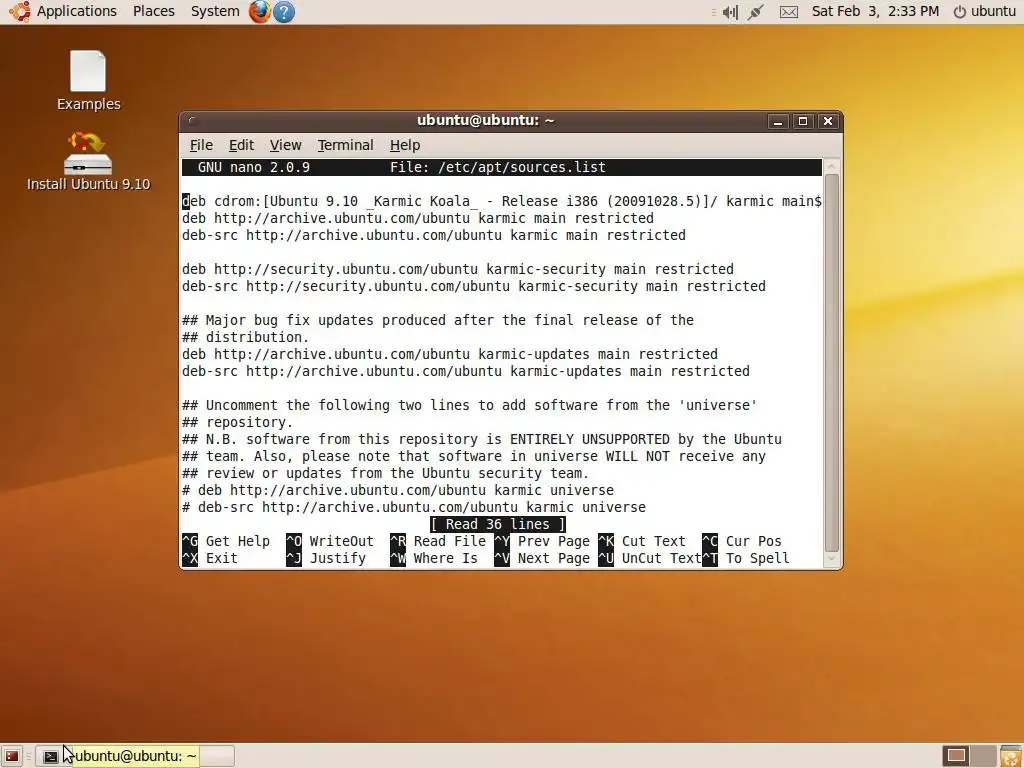
Task: Click the mail envelope indicator
Action: (x=789, y=12)
